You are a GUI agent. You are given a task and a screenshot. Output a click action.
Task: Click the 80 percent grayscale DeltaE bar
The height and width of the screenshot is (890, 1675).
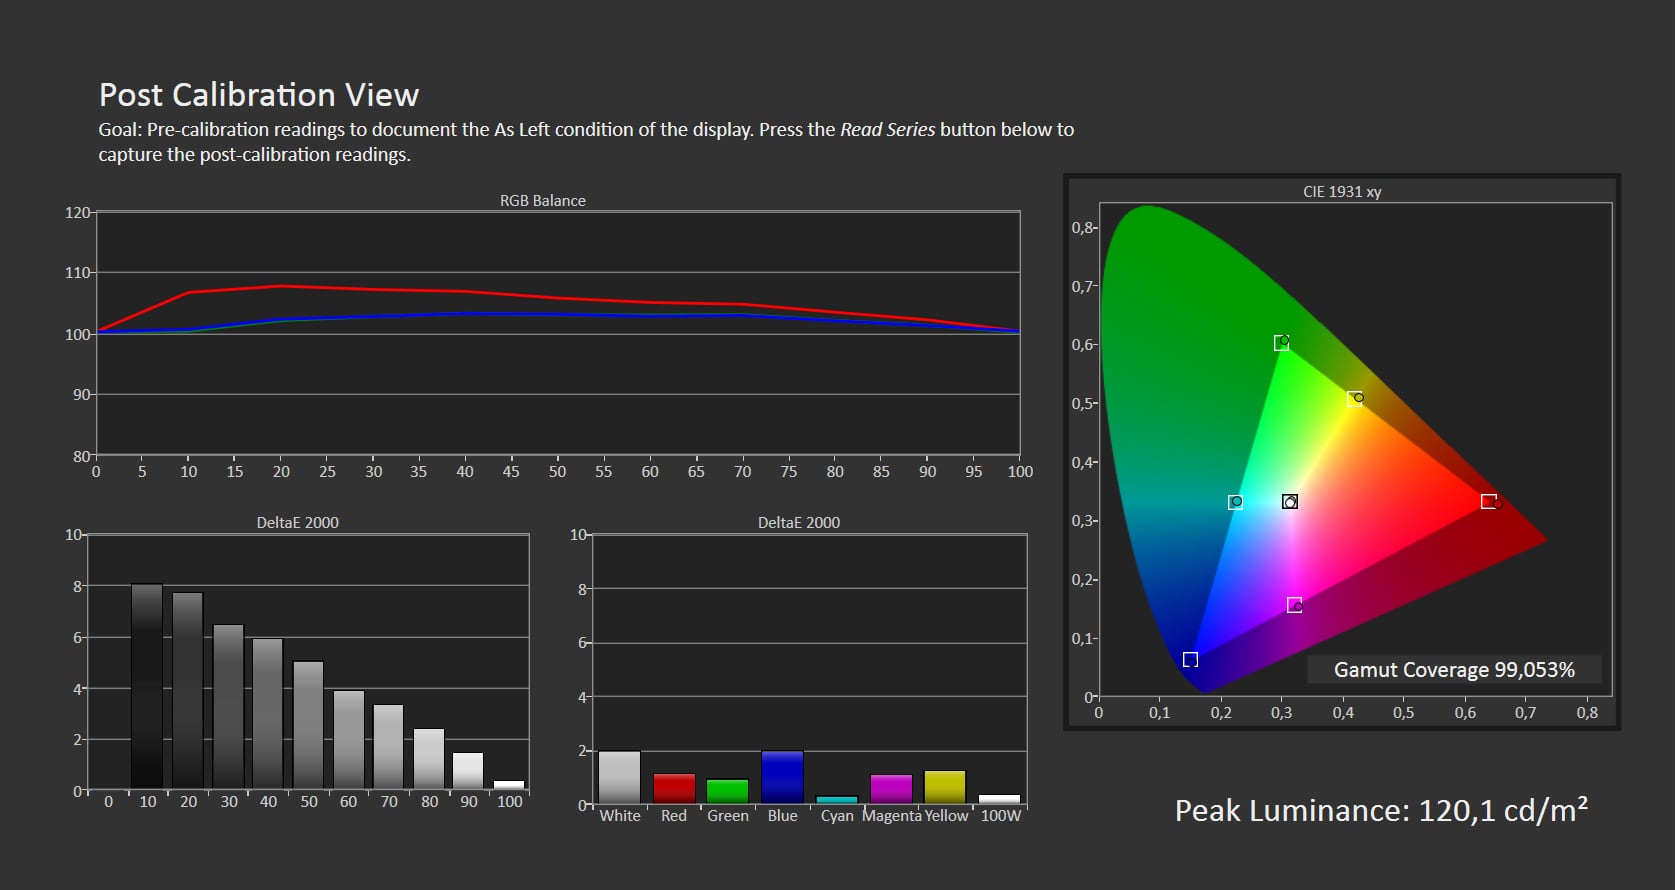(429, 759)
